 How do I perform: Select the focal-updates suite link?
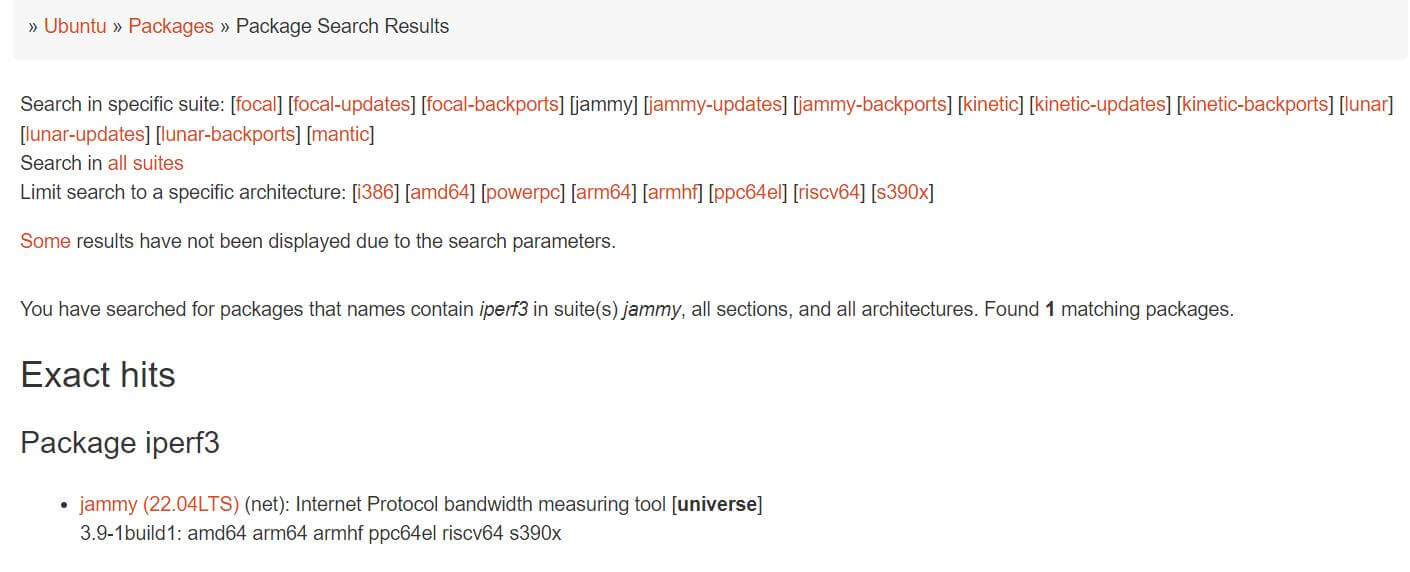351,104
